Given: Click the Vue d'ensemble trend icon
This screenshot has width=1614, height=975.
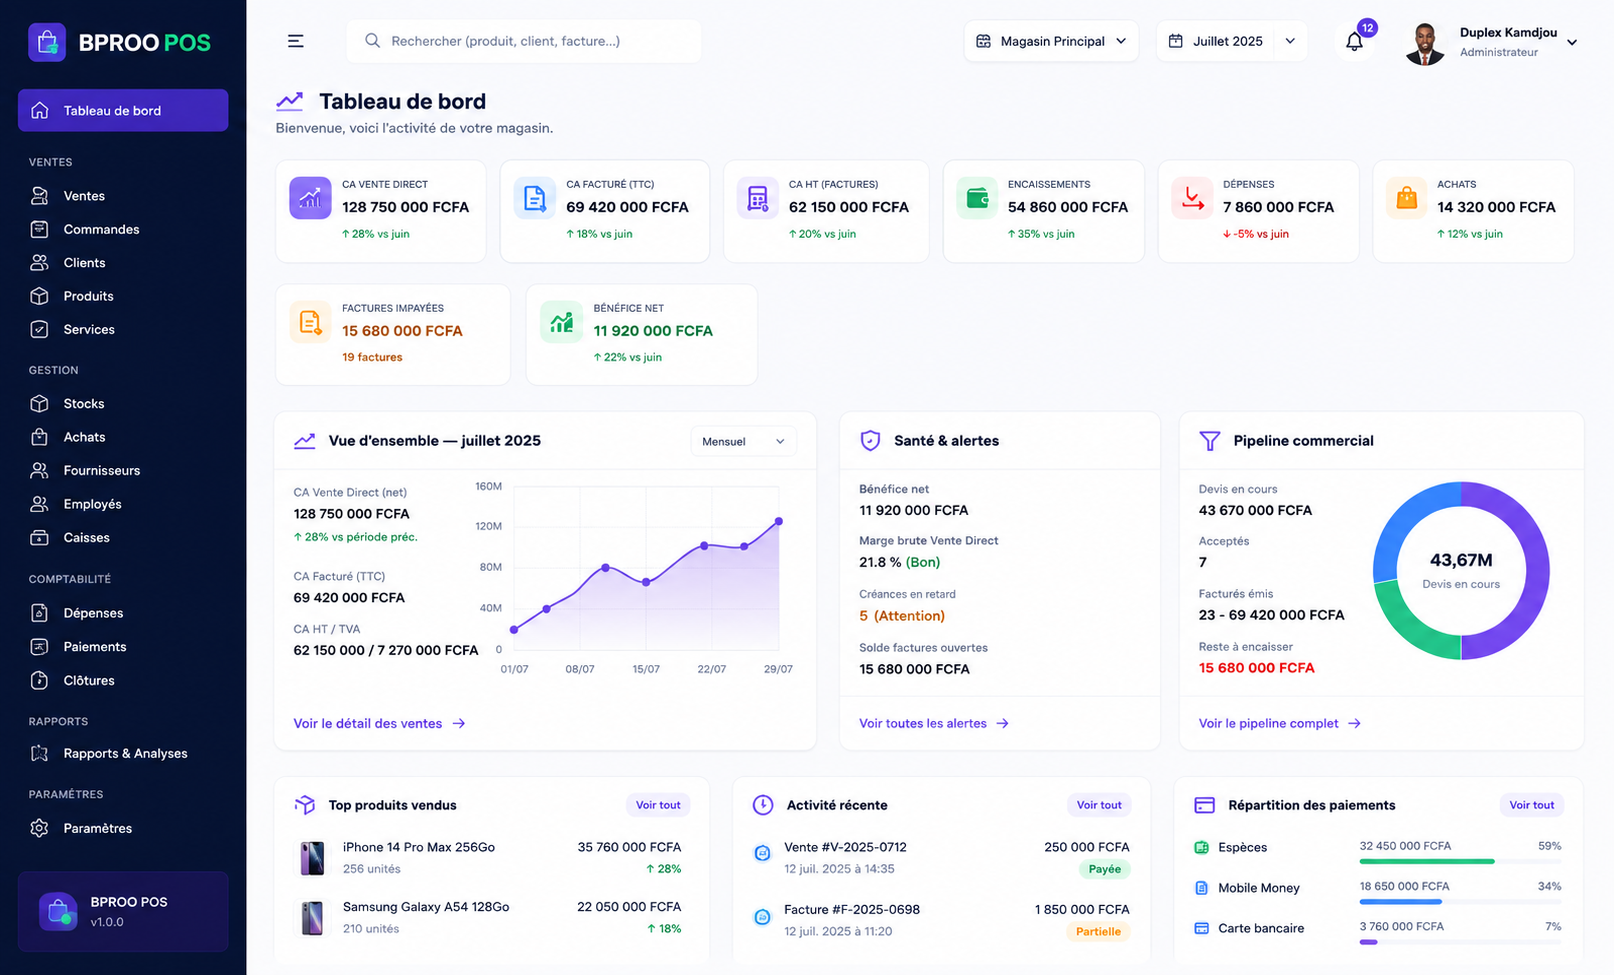Looking at the screenshot, I should (304, 441).
